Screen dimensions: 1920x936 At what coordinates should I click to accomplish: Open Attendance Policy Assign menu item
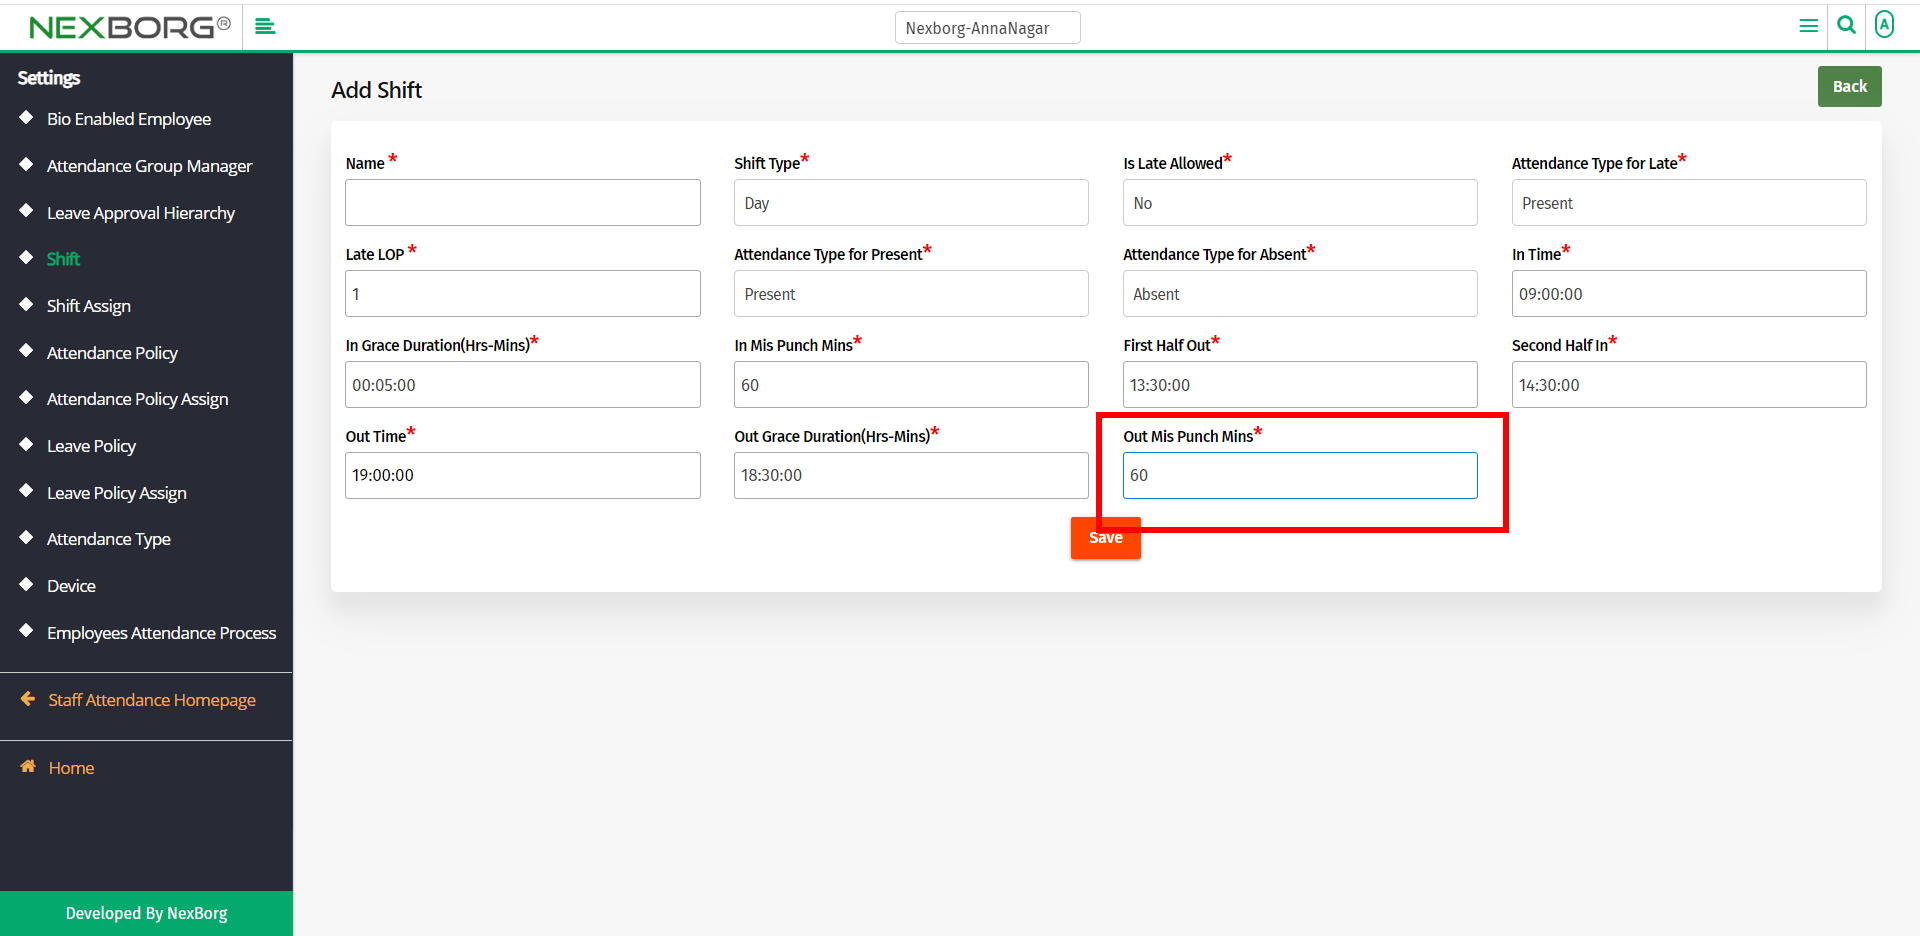pyautogui.click(x=138, y=399)
